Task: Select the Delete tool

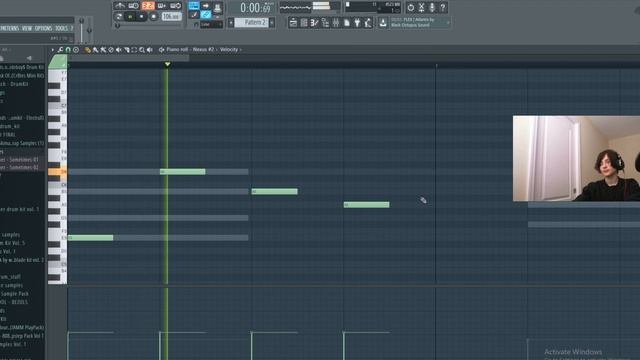Action: (111, 50)
